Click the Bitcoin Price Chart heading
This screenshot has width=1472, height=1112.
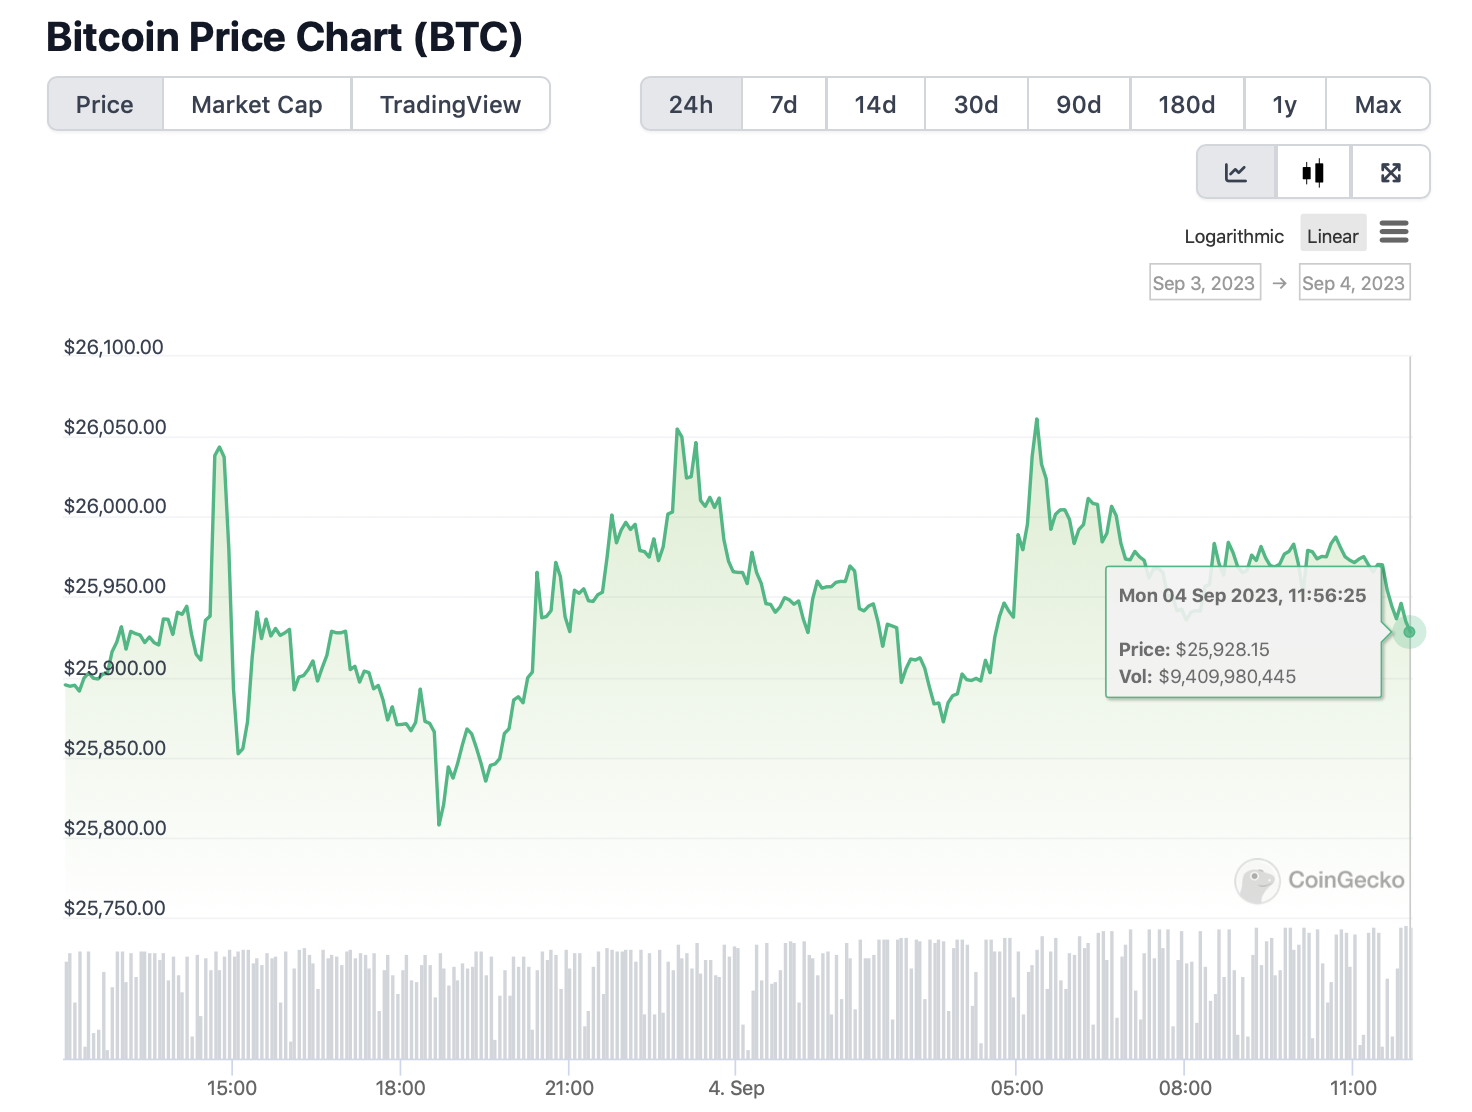(x=284, y=37)
